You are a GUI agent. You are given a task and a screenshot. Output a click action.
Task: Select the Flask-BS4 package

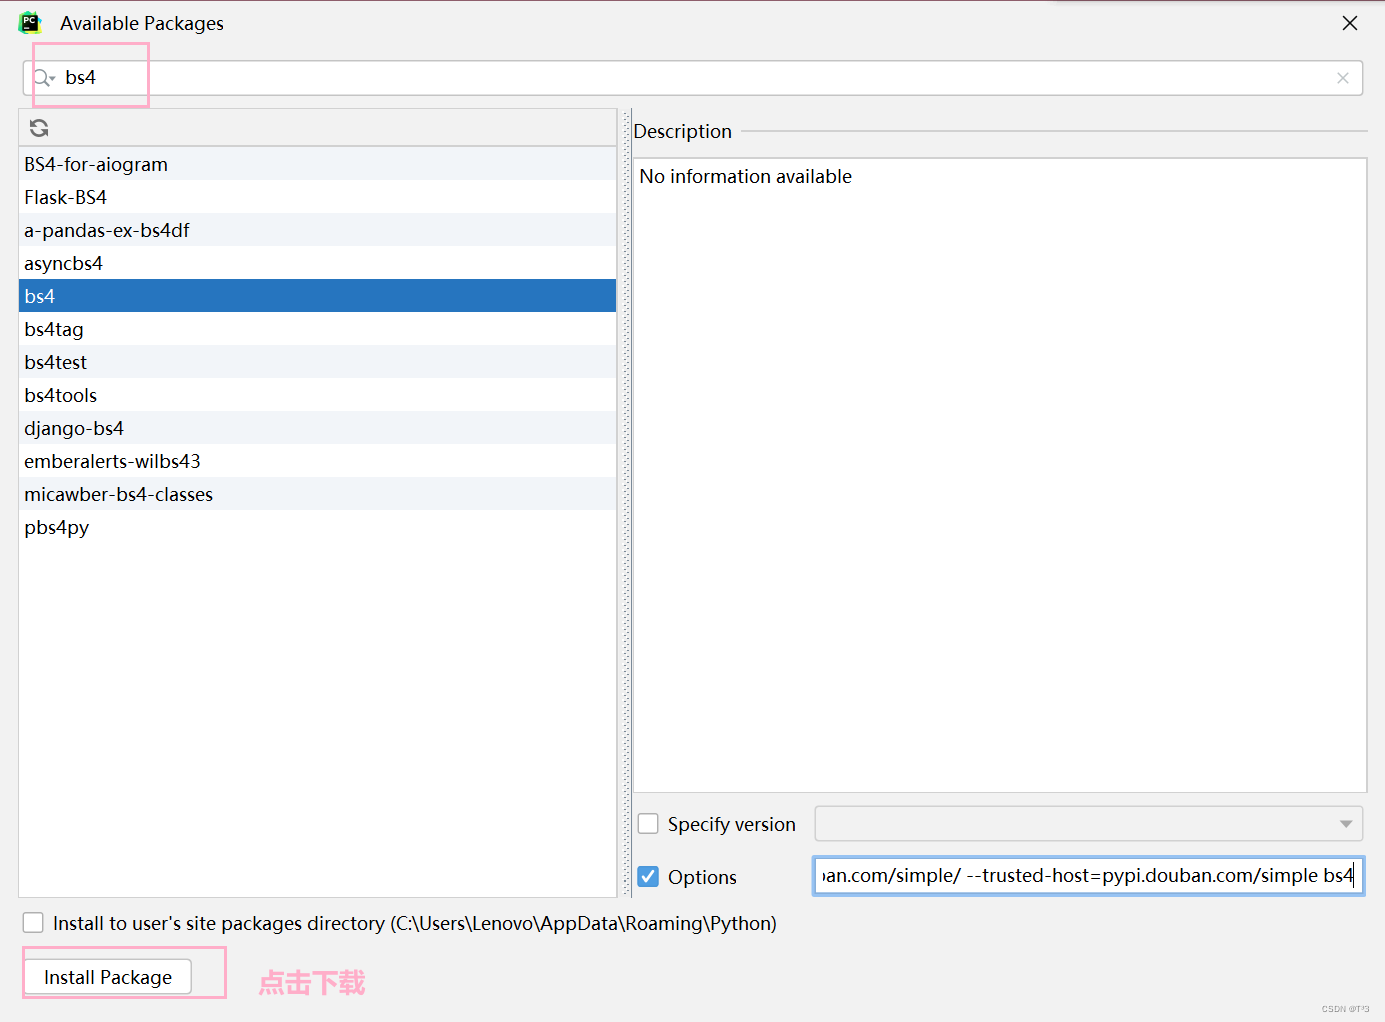pos(317,197)
